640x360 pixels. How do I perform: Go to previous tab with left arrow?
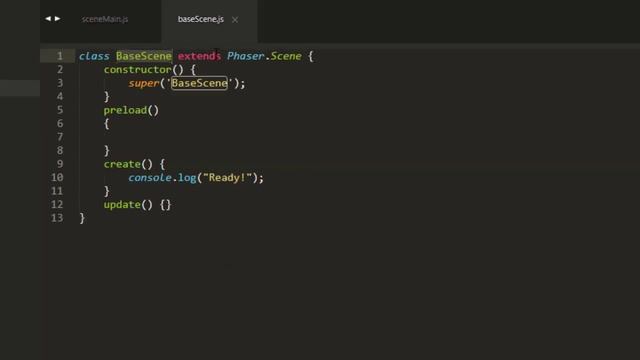48,18
